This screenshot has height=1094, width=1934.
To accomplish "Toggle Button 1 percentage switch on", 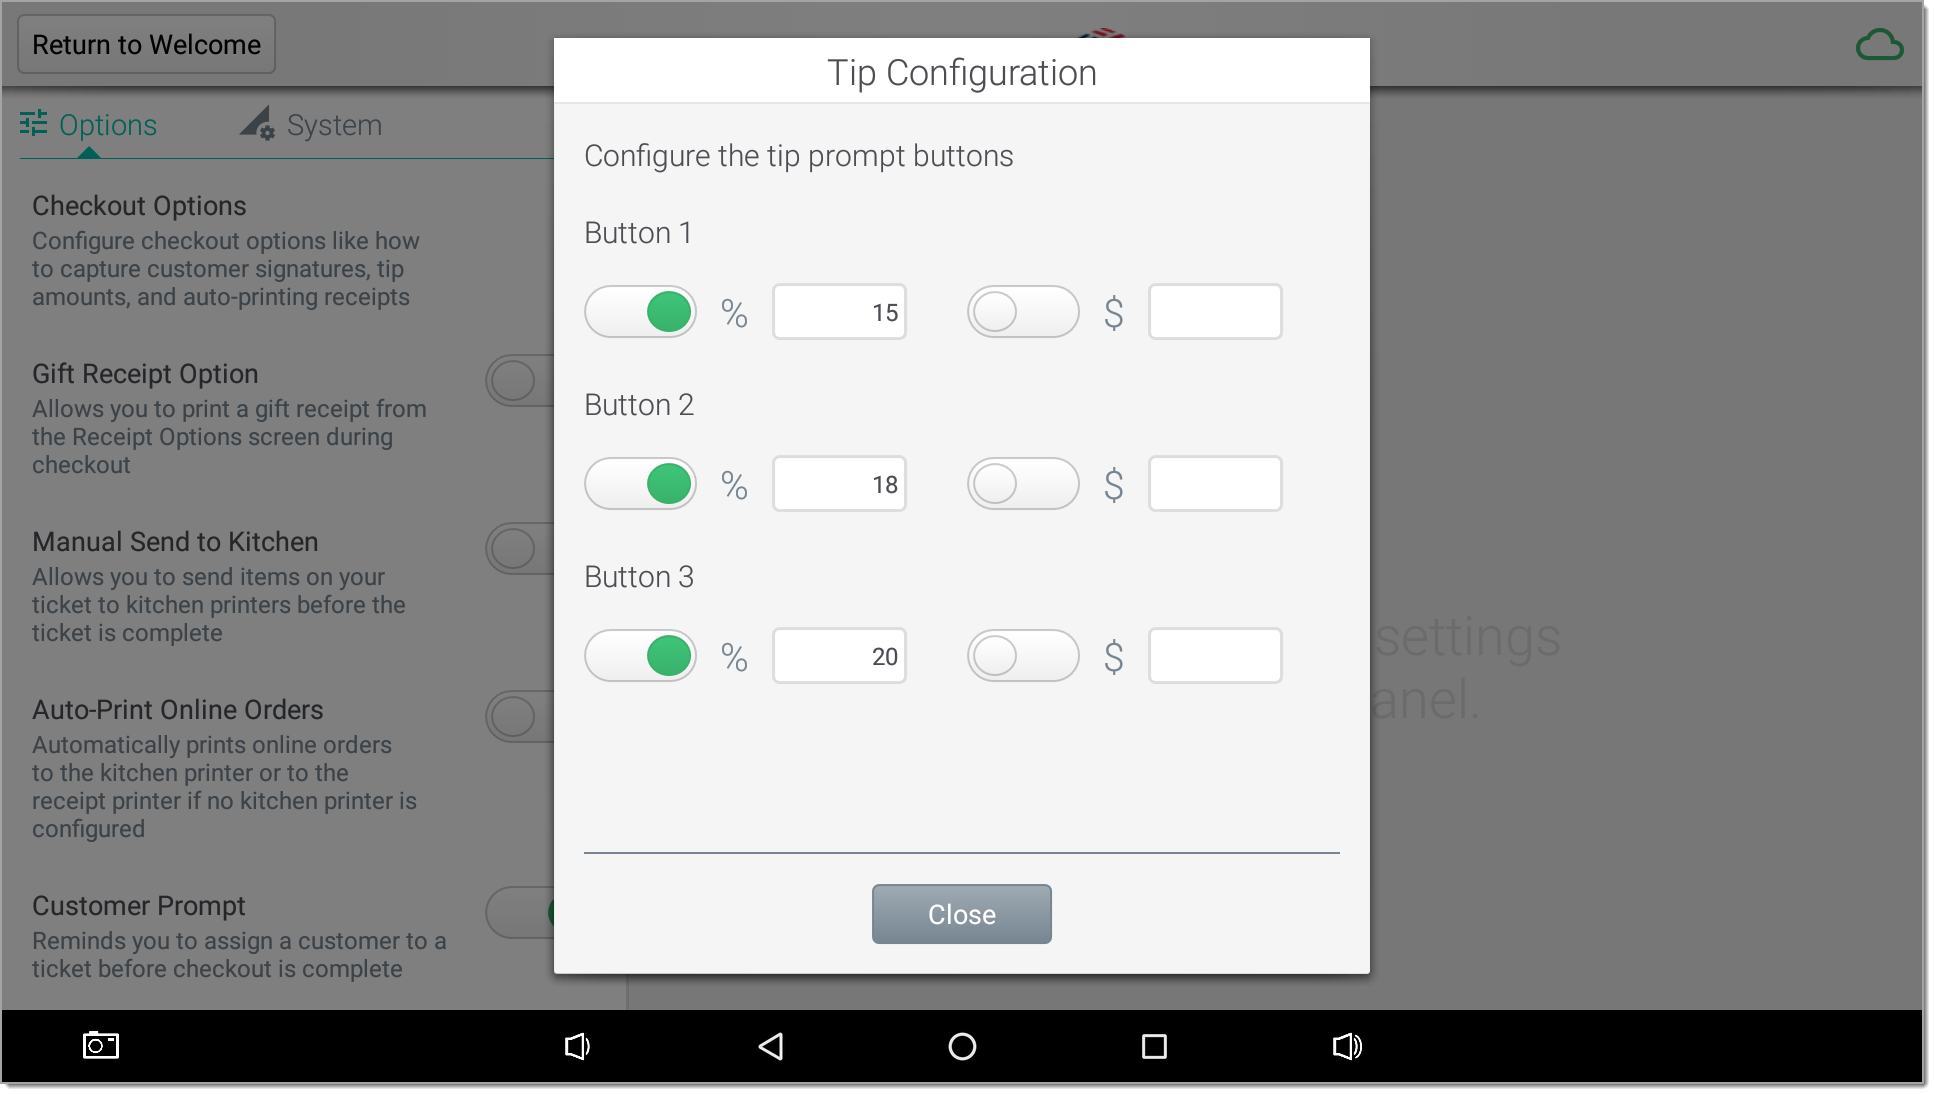I will click(640, 311).
